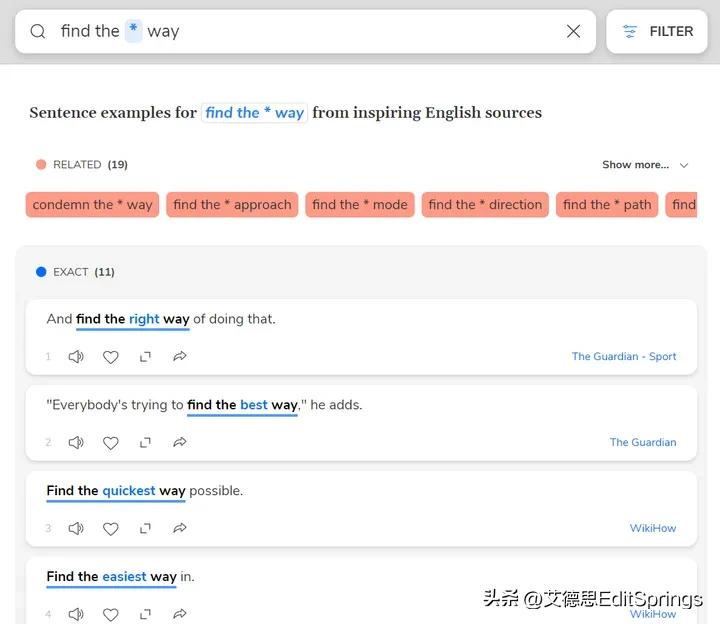Viewport: 720px width, 624px height.
Task: Expand the 'find the best way' sentence card
Action: coord(145,443)
